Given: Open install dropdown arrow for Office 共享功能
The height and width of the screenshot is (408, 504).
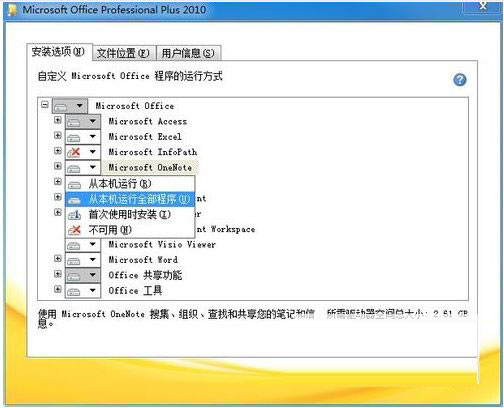Looking at the screenshot, I should (x=93, y=275).
